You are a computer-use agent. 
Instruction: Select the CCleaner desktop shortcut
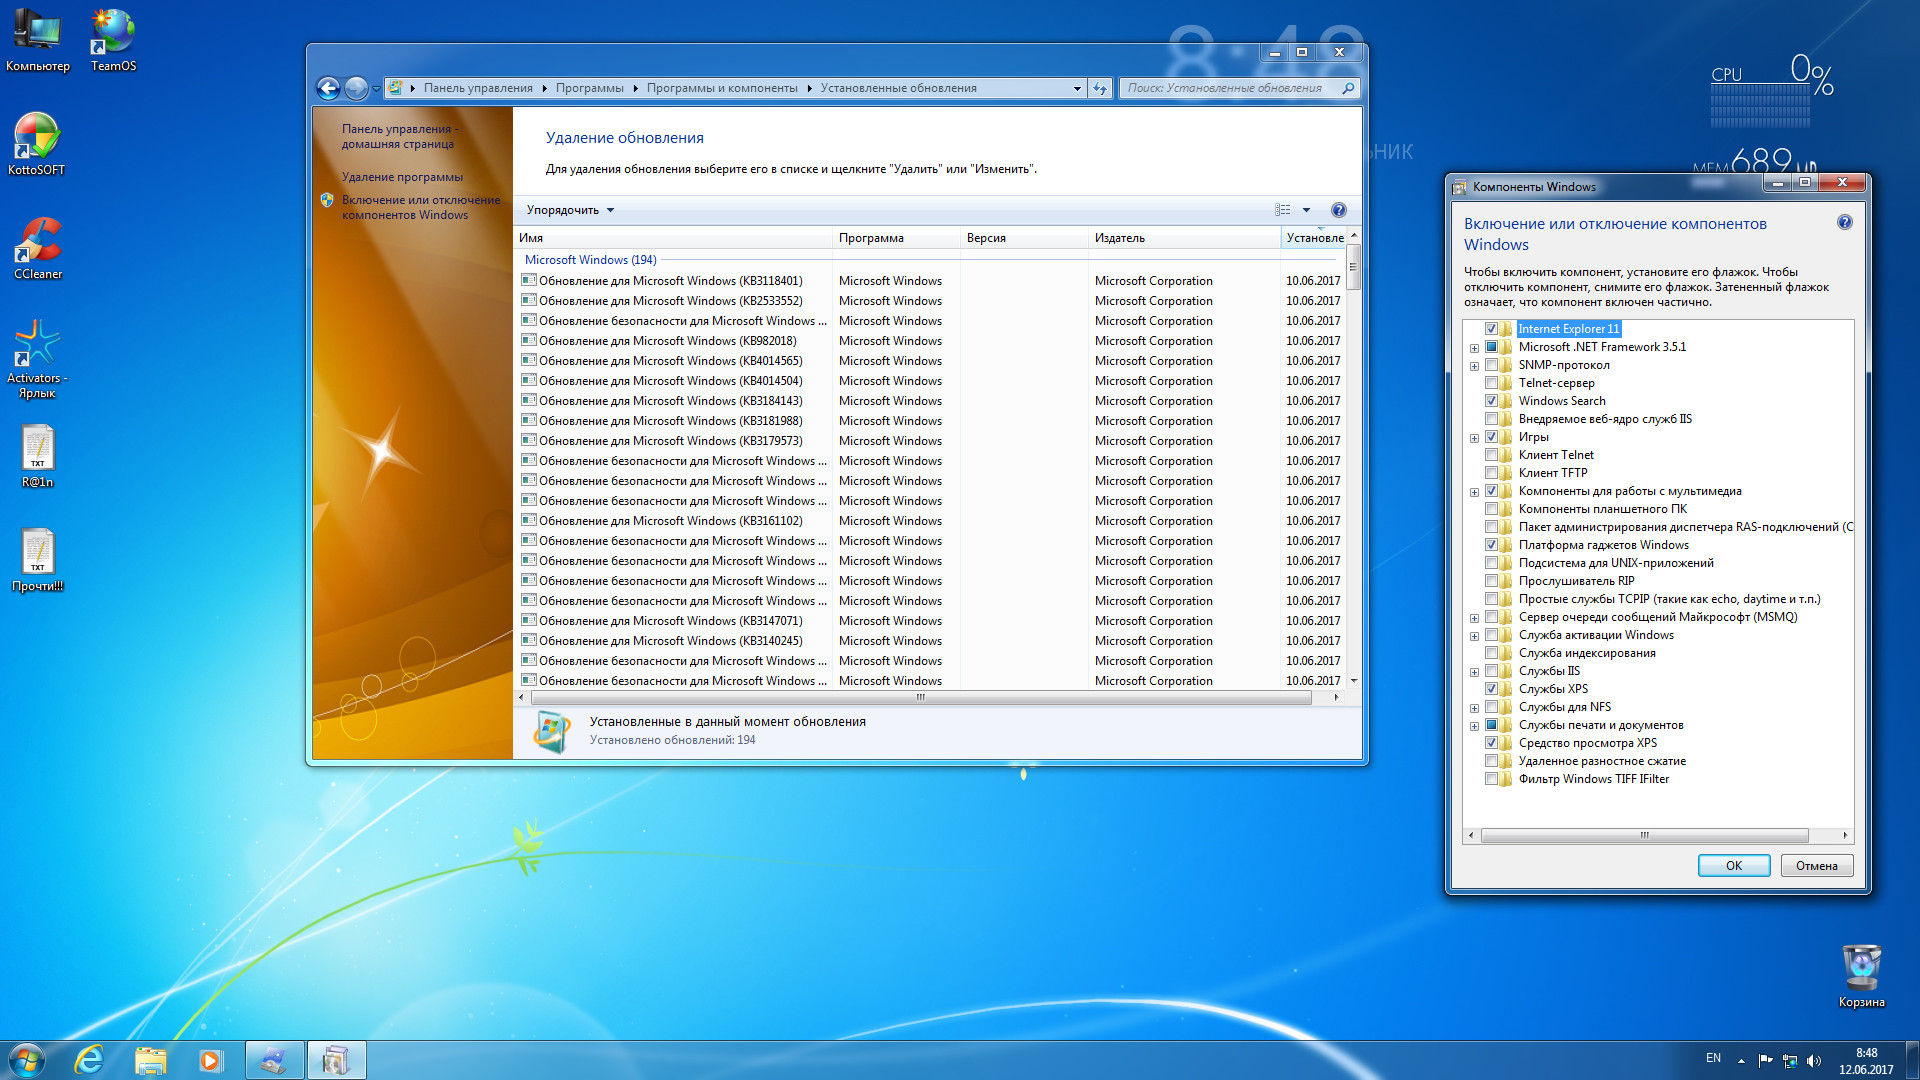38,248
